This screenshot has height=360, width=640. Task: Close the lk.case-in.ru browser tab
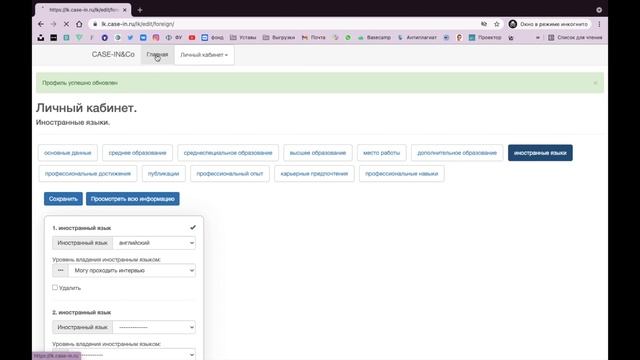(125, 10)
